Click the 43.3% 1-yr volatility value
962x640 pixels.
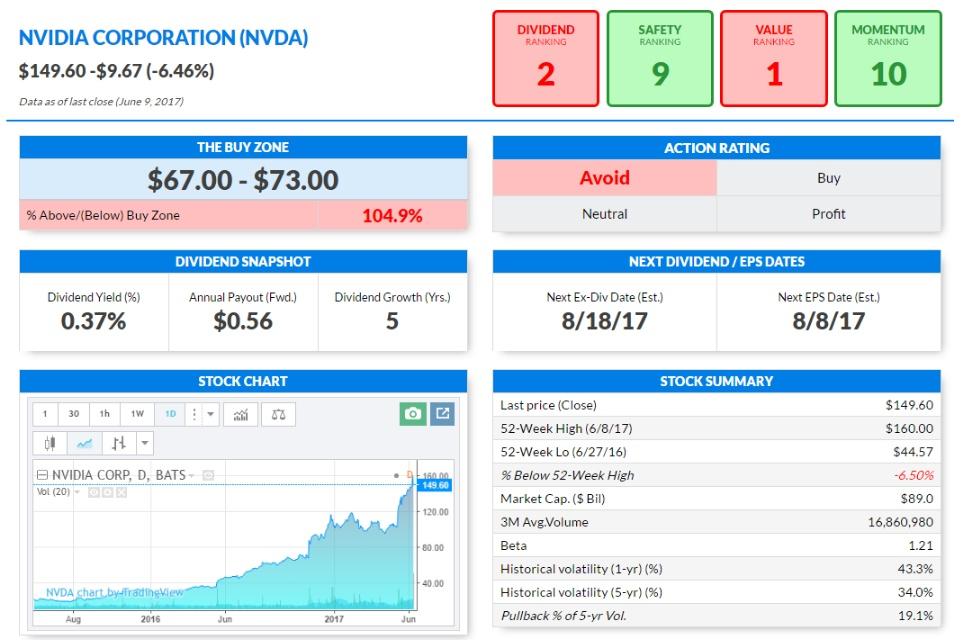pos(915,569)
